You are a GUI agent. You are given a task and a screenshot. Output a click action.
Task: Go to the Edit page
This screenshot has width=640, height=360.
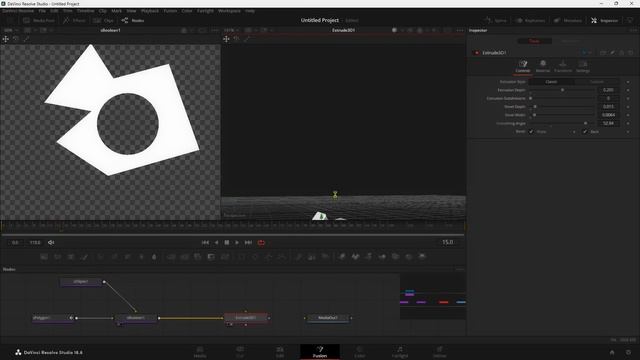[x=280, y=352]
